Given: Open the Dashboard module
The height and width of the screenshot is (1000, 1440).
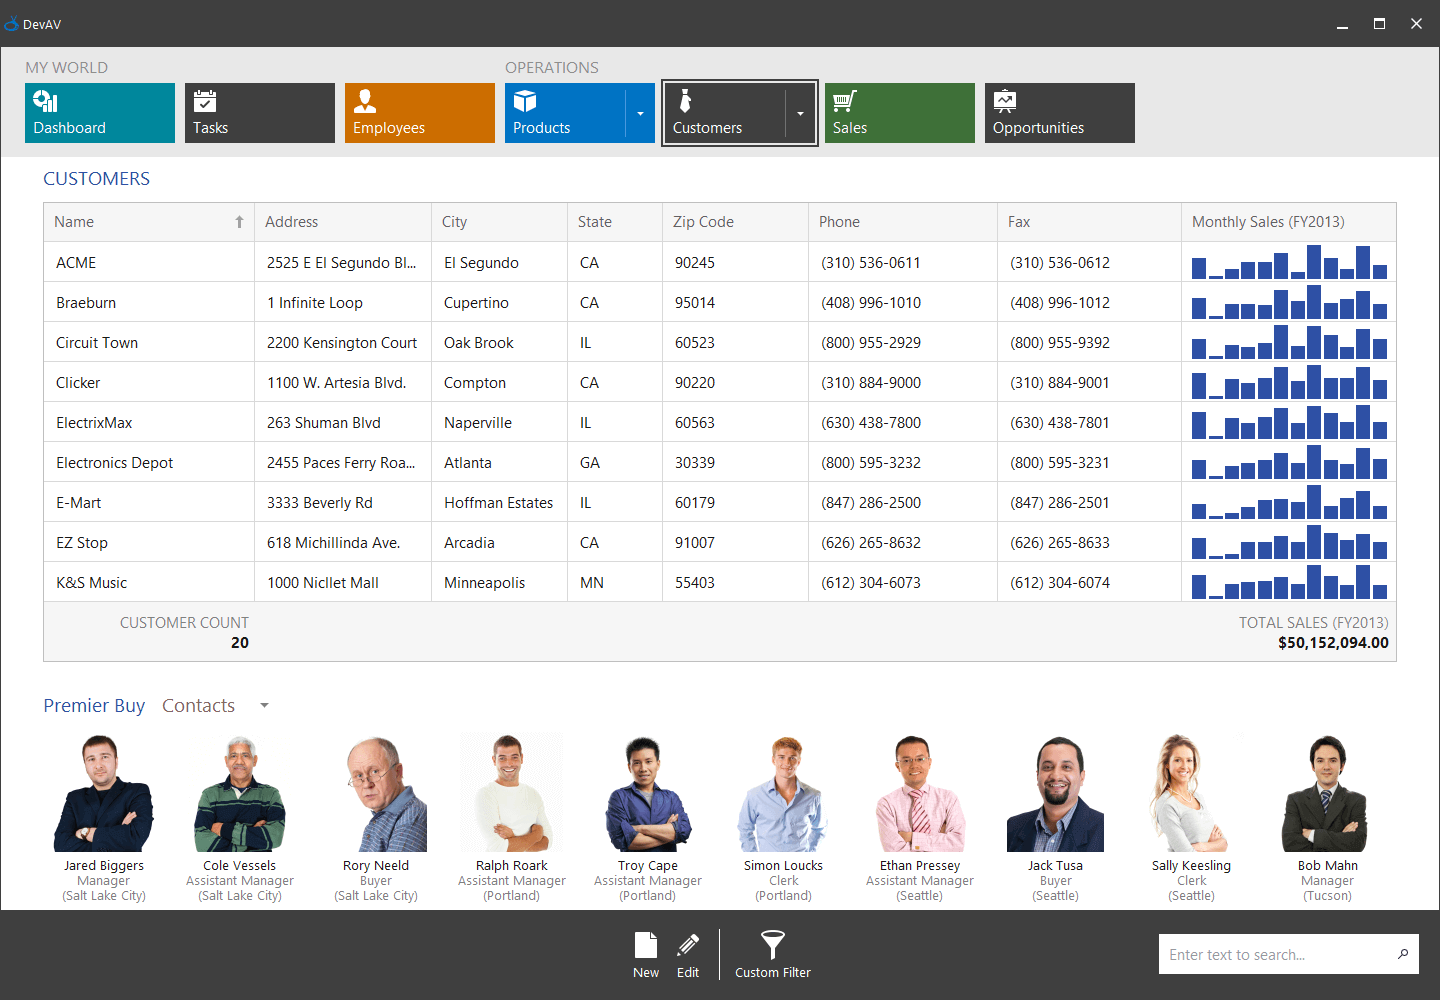Looking at the screenshot, I should click(100, 113).
